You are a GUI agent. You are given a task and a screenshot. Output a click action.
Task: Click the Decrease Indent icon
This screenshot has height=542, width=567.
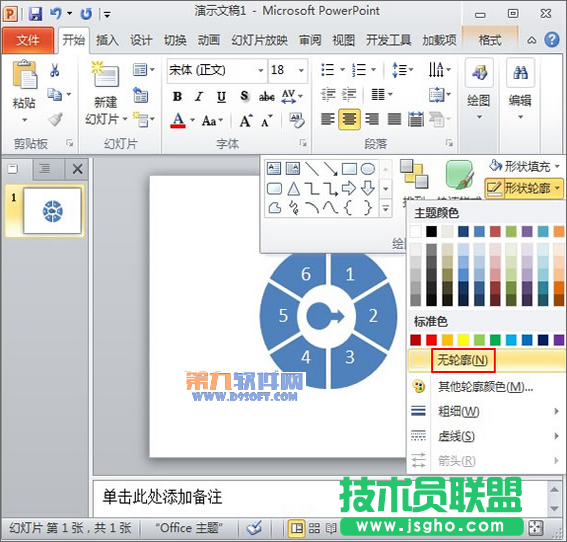coord(328,94)
